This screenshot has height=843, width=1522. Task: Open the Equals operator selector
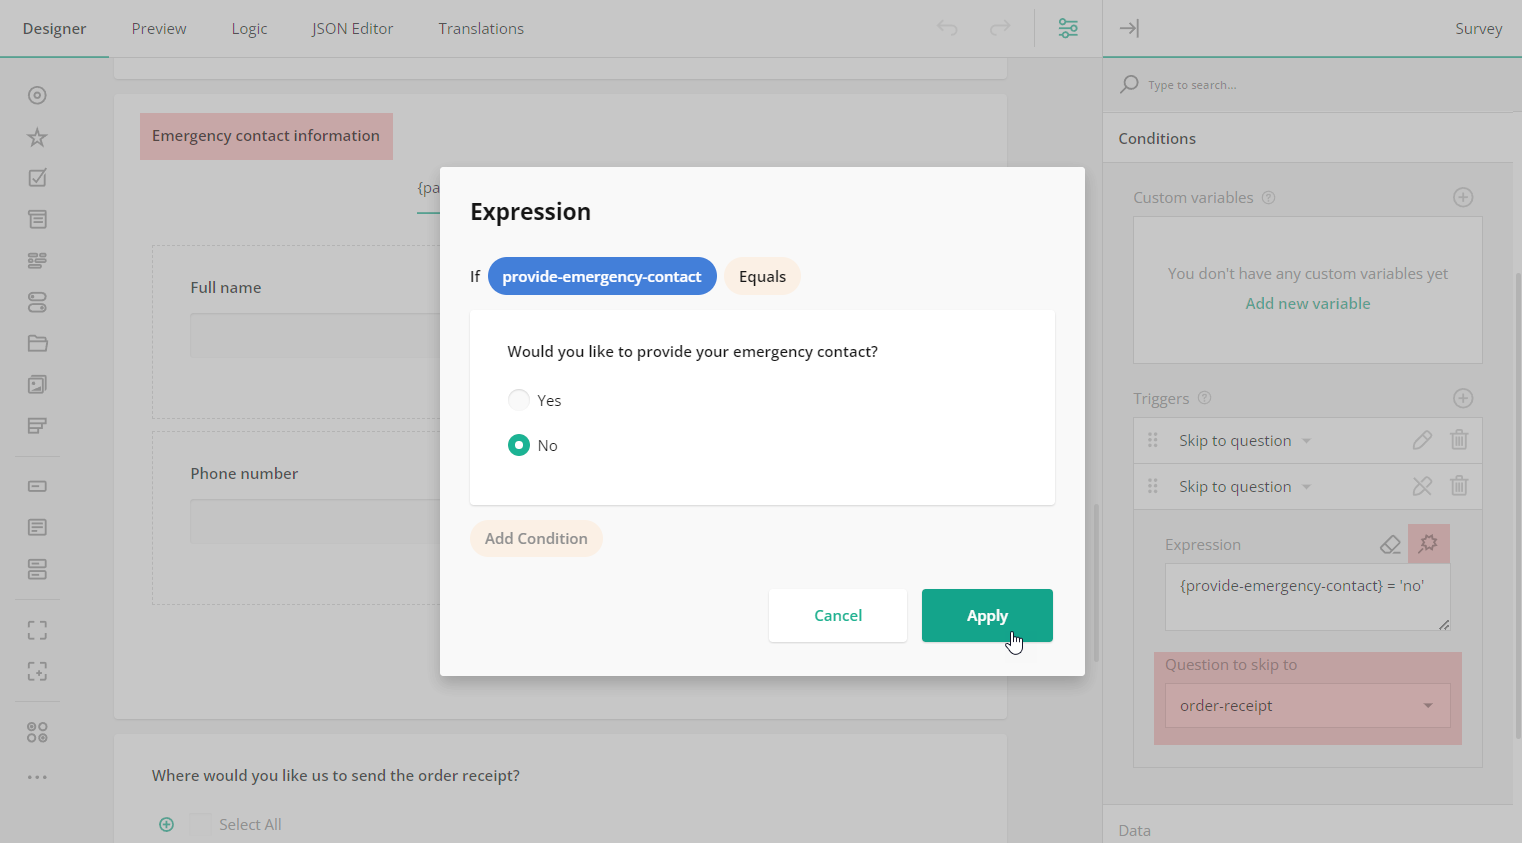coord(762,276)
